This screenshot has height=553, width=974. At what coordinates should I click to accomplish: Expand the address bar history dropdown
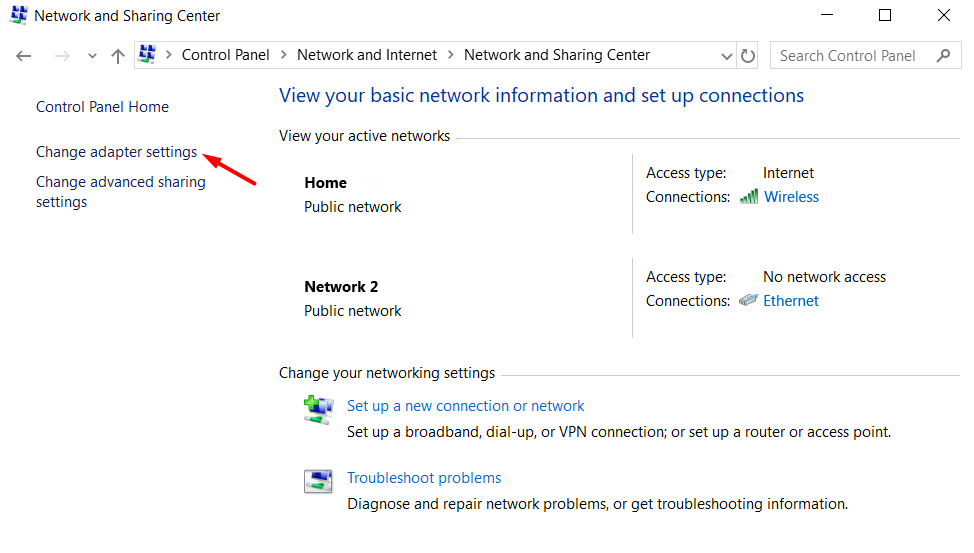tap(725, 56)
